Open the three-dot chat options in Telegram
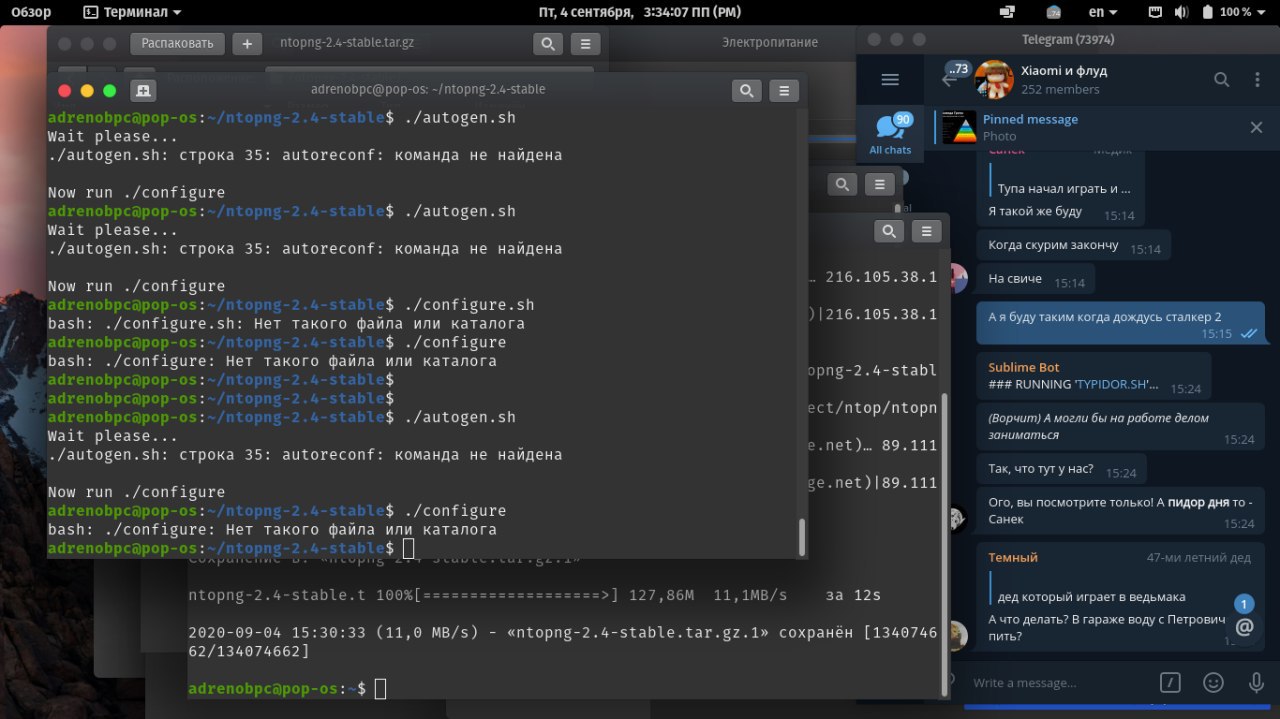Viewport: 1280px width, 719px height. tap(1258, 80)
